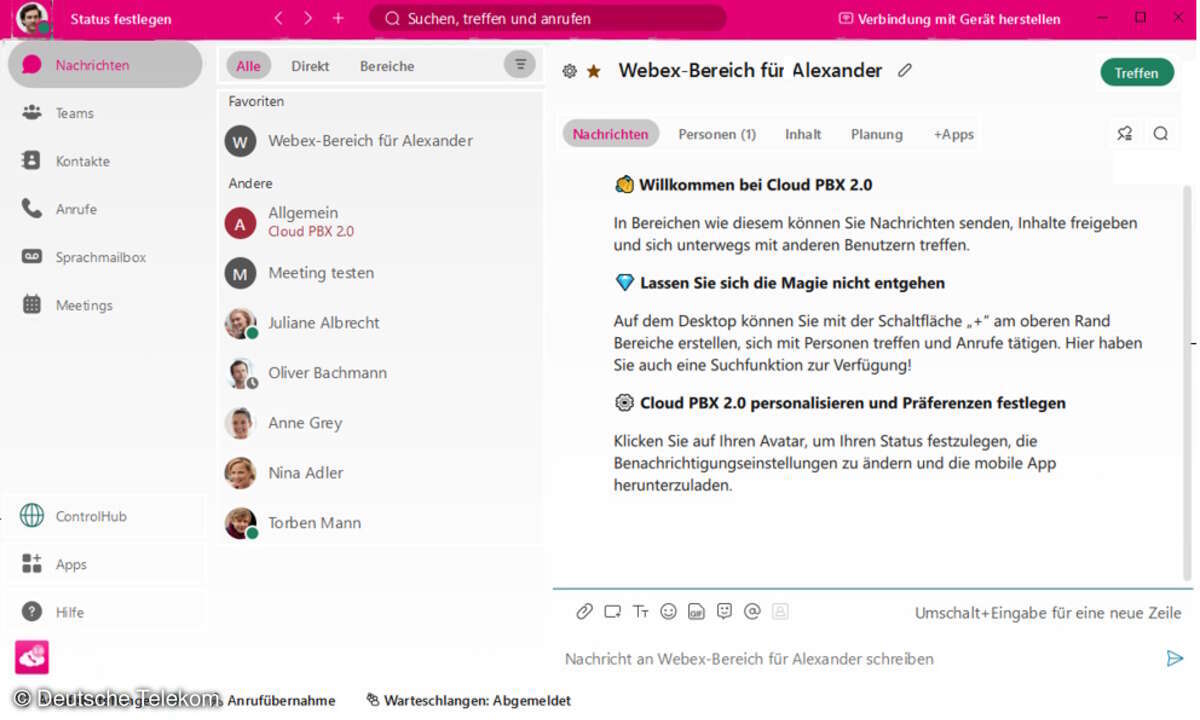The width and height of the screenshot is (1200, 720).
Task: Click the plus button in title bar
Action: tap(338, 18)
